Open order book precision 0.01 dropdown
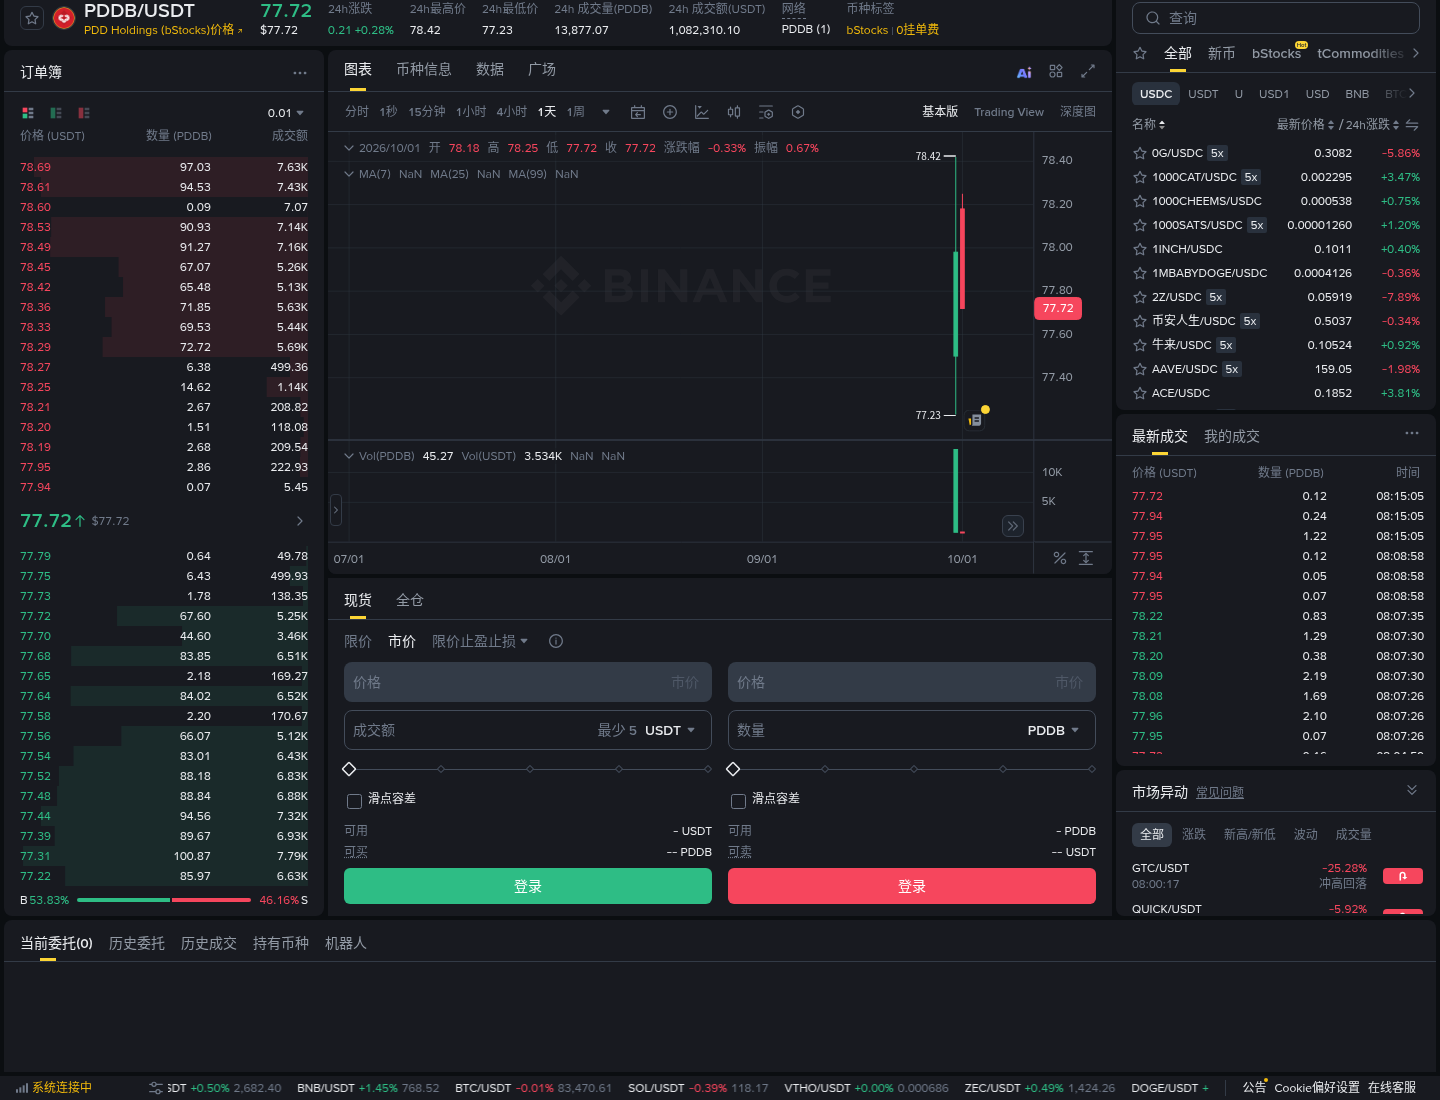 286,113
